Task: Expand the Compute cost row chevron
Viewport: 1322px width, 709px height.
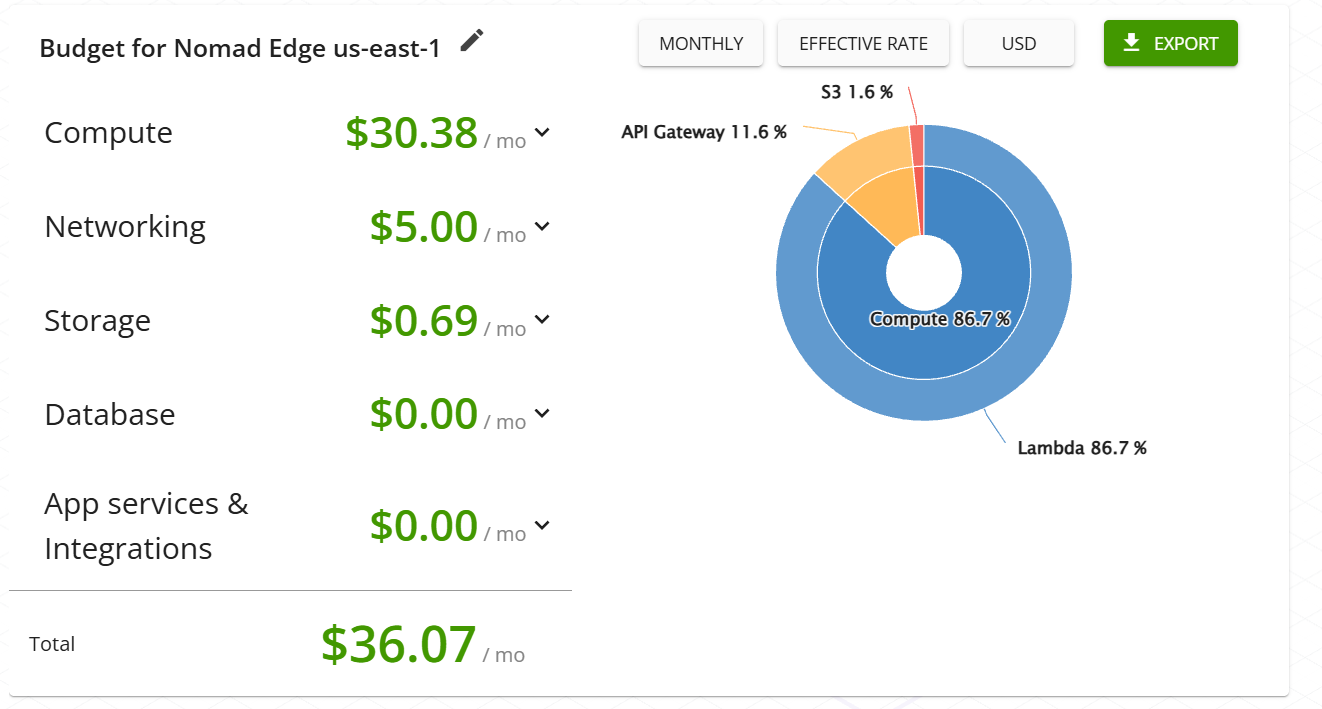Action: (542, 132)
